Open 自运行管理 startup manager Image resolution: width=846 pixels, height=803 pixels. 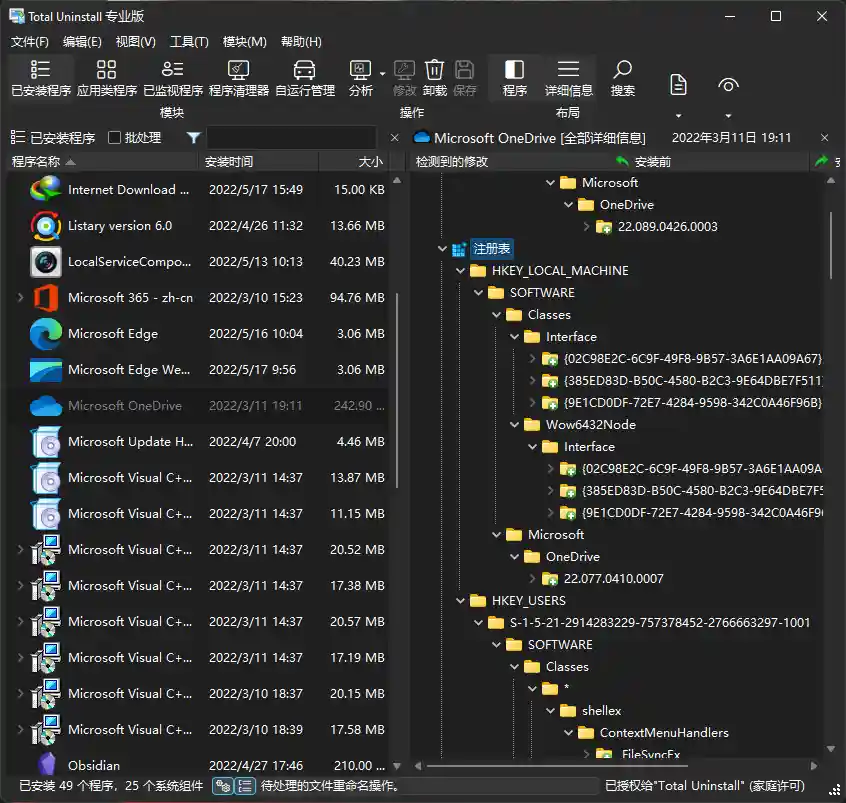point(304,77)
